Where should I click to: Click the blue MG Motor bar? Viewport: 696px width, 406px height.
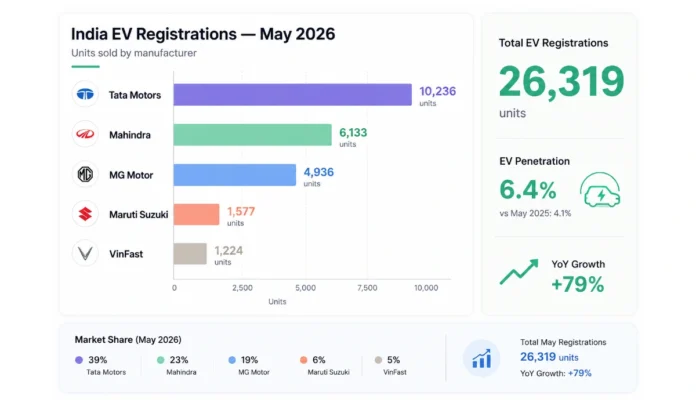pos(235,175)
